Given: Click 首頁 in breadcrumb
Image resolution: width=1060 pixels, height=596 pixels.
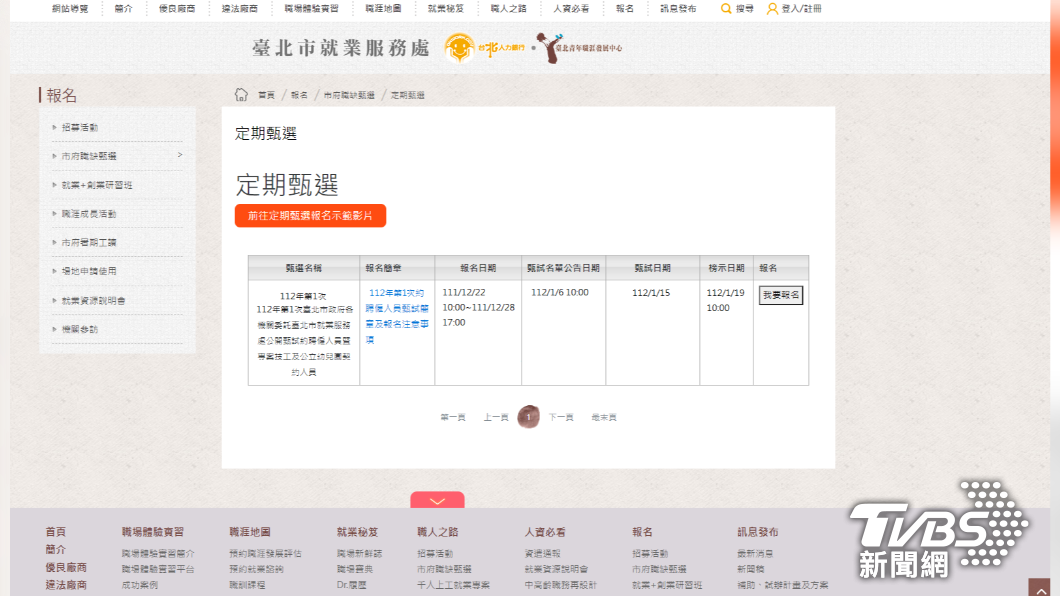Looking at the screenshot, I should (266, 95).
